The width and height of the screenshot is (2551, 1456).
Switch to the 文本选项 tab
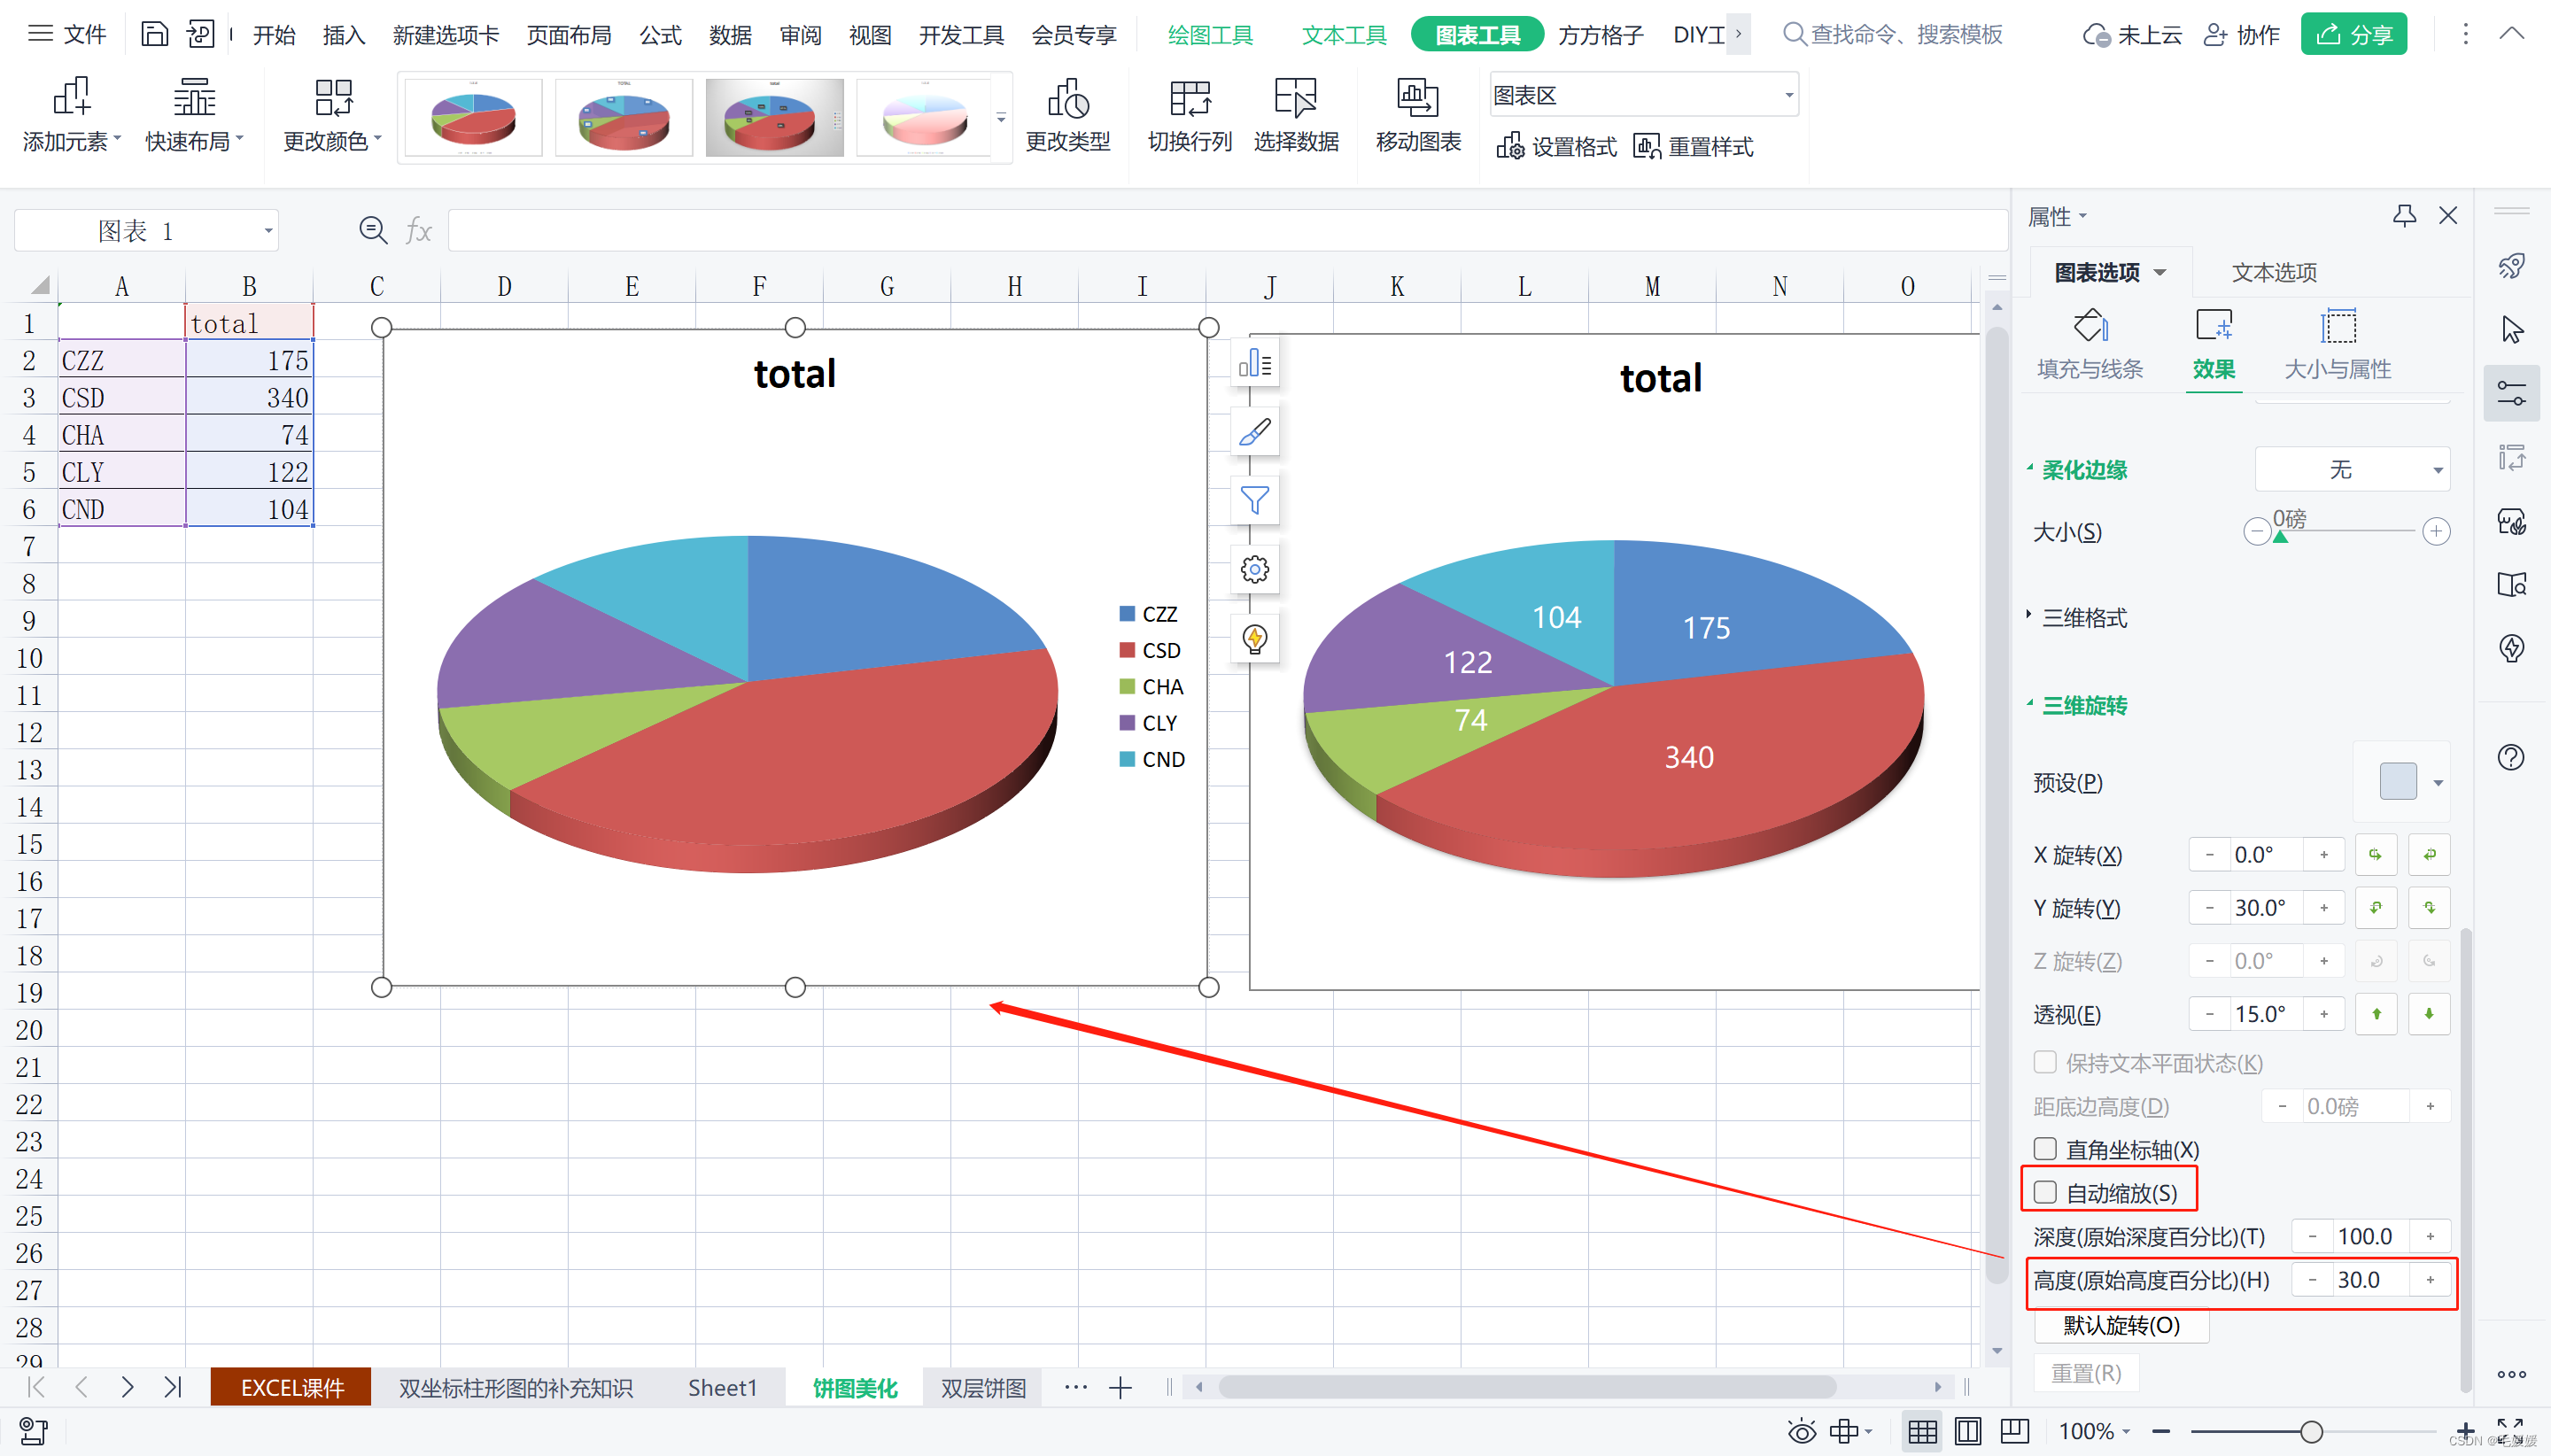(x=2273, y=272)
